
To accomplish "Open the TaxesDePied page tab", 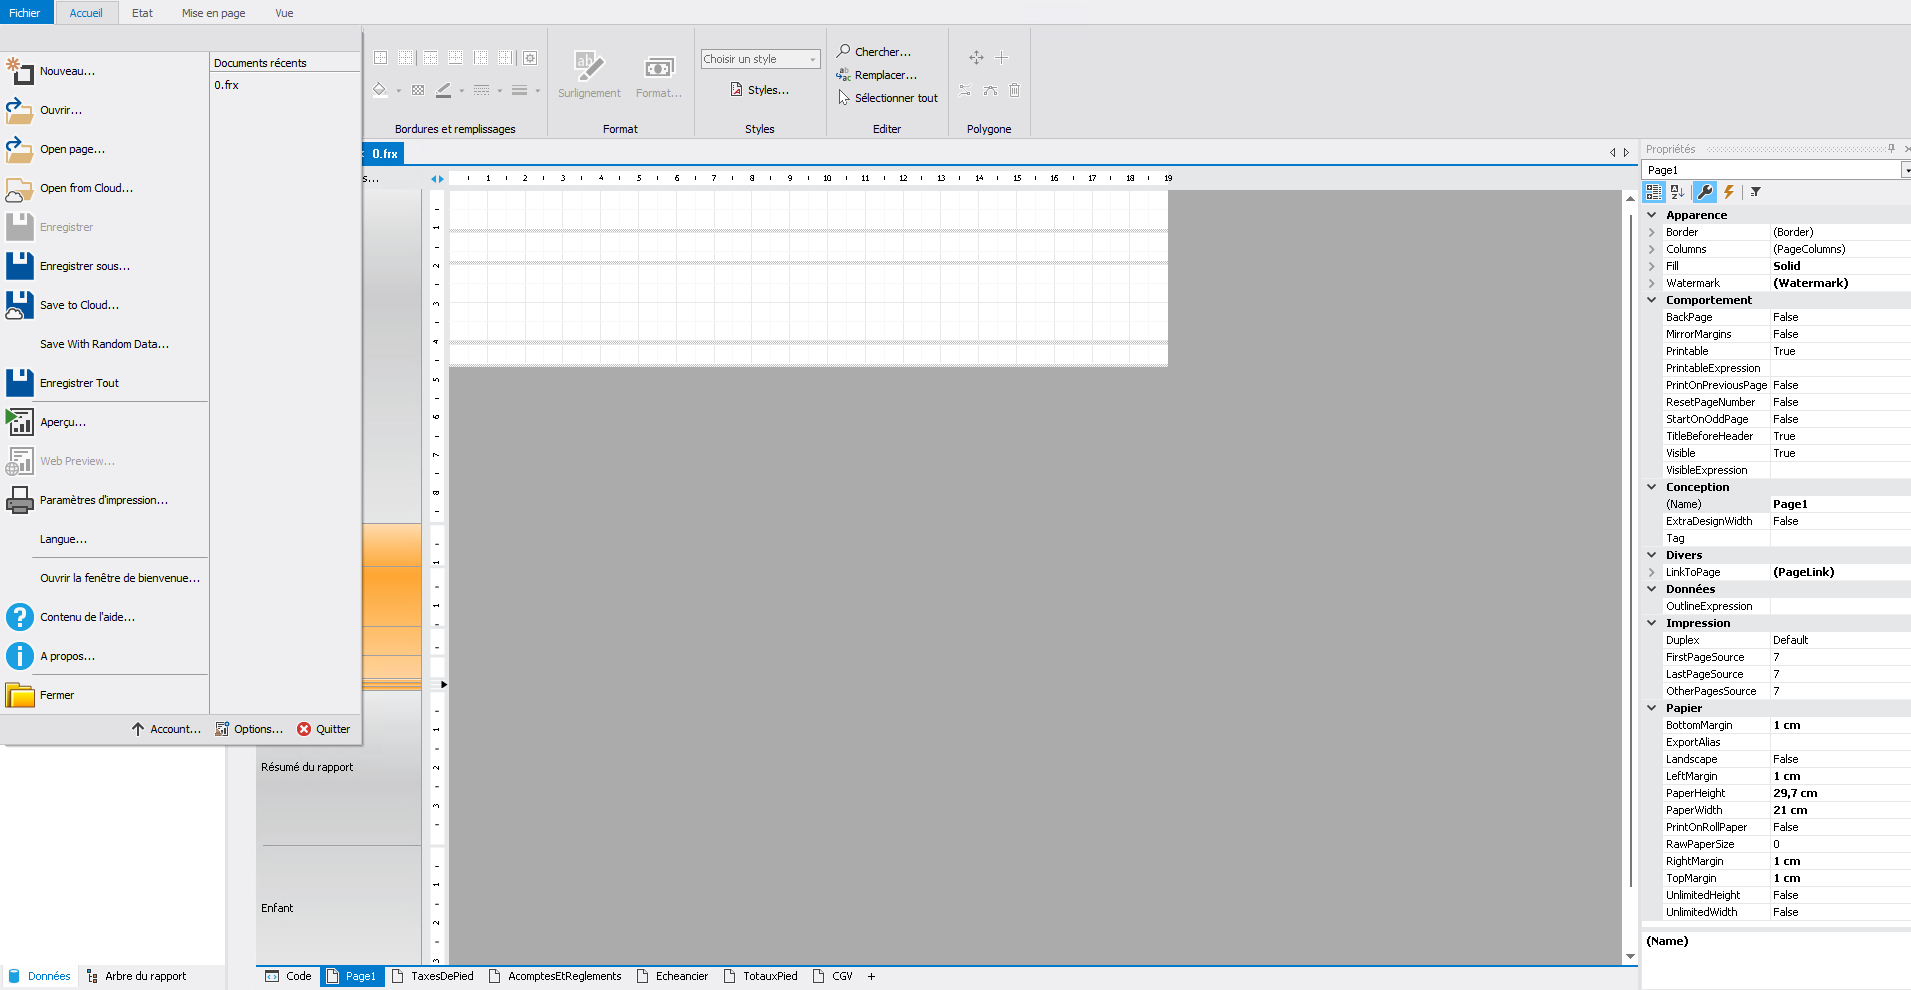I will 432,976.
